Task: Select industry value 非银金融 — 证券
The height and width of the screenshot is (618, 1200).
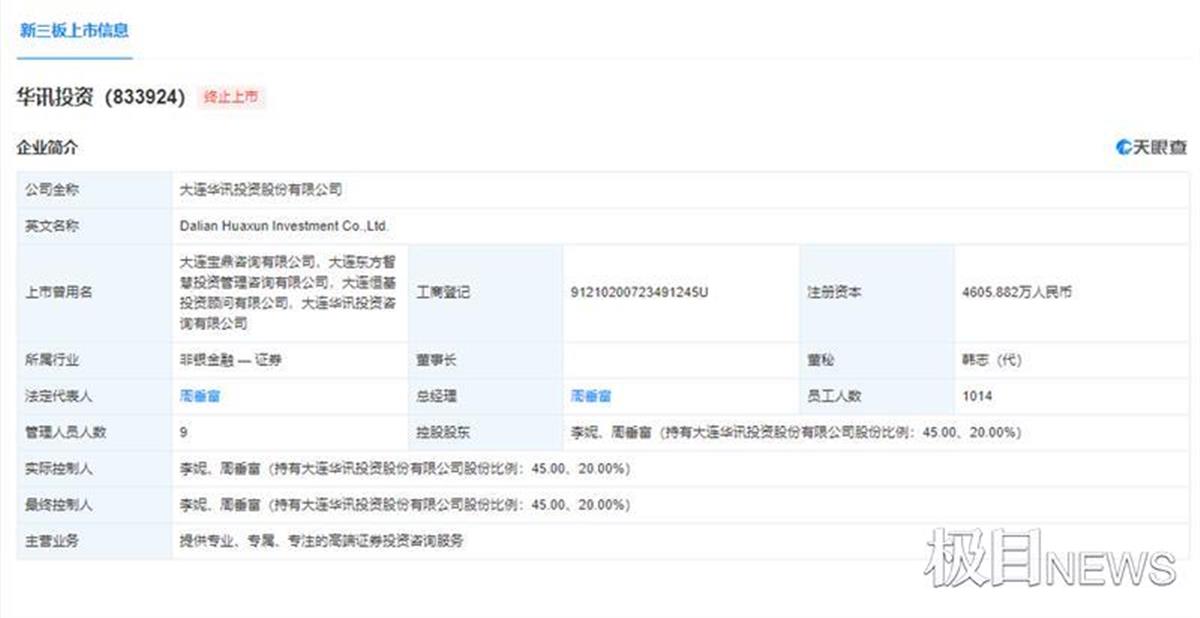Action: 230,360
